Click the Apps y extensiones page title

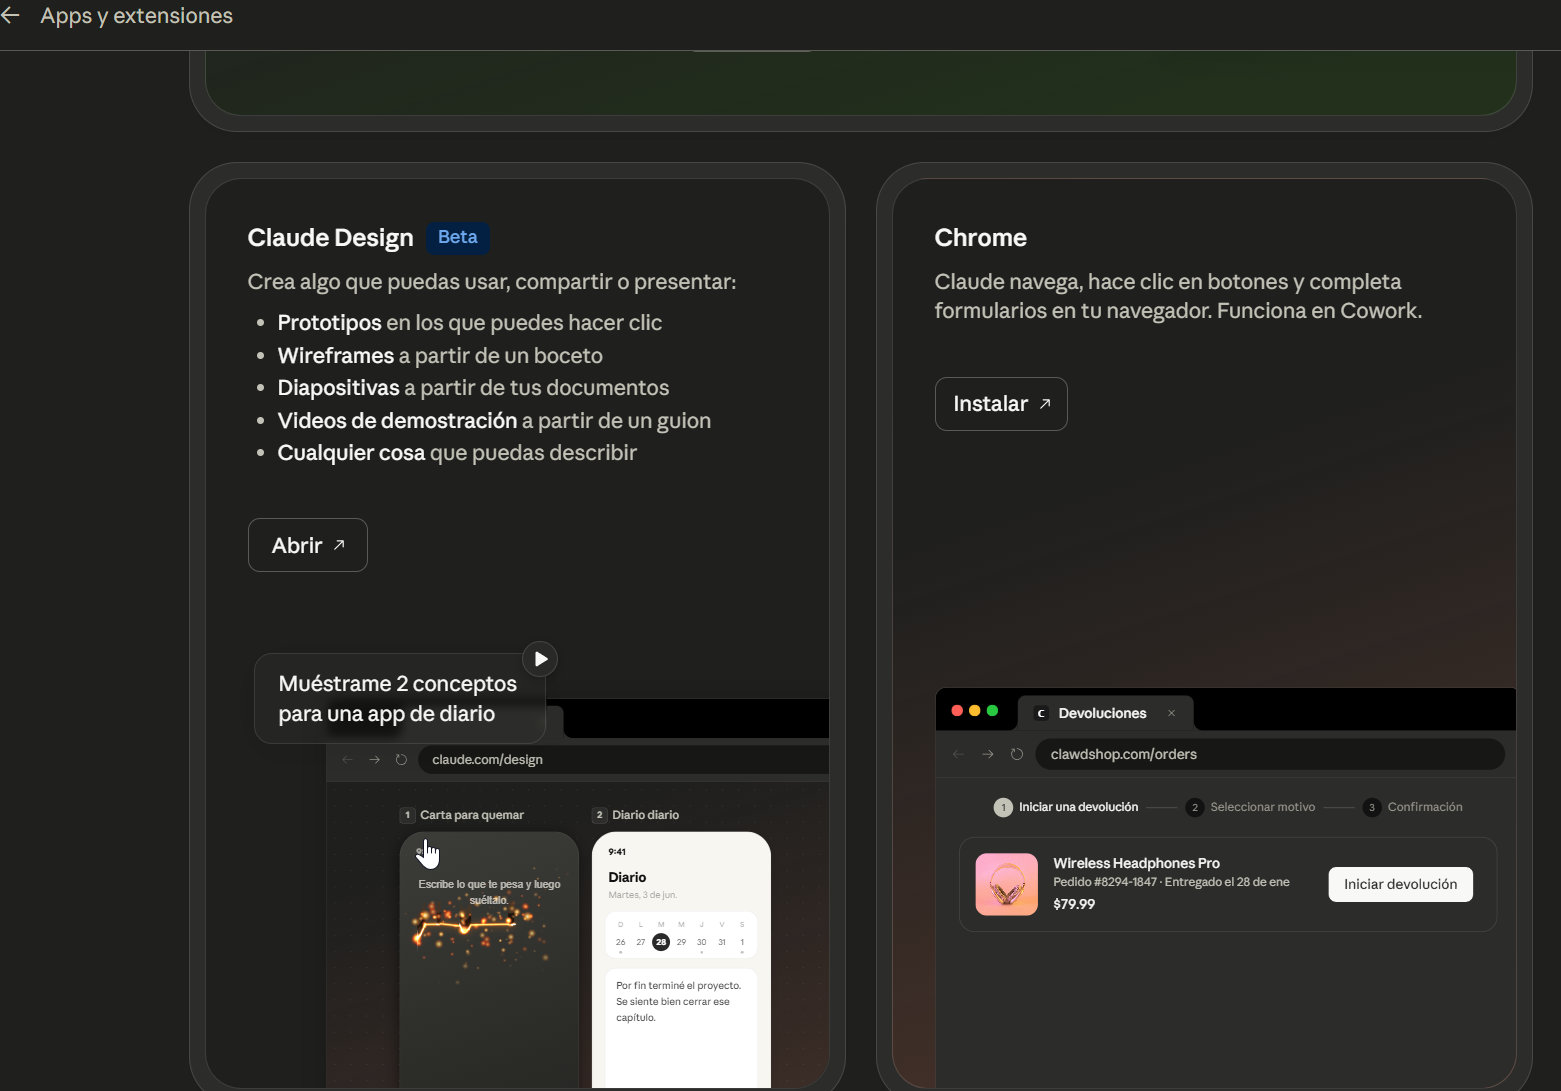[136, 16]
